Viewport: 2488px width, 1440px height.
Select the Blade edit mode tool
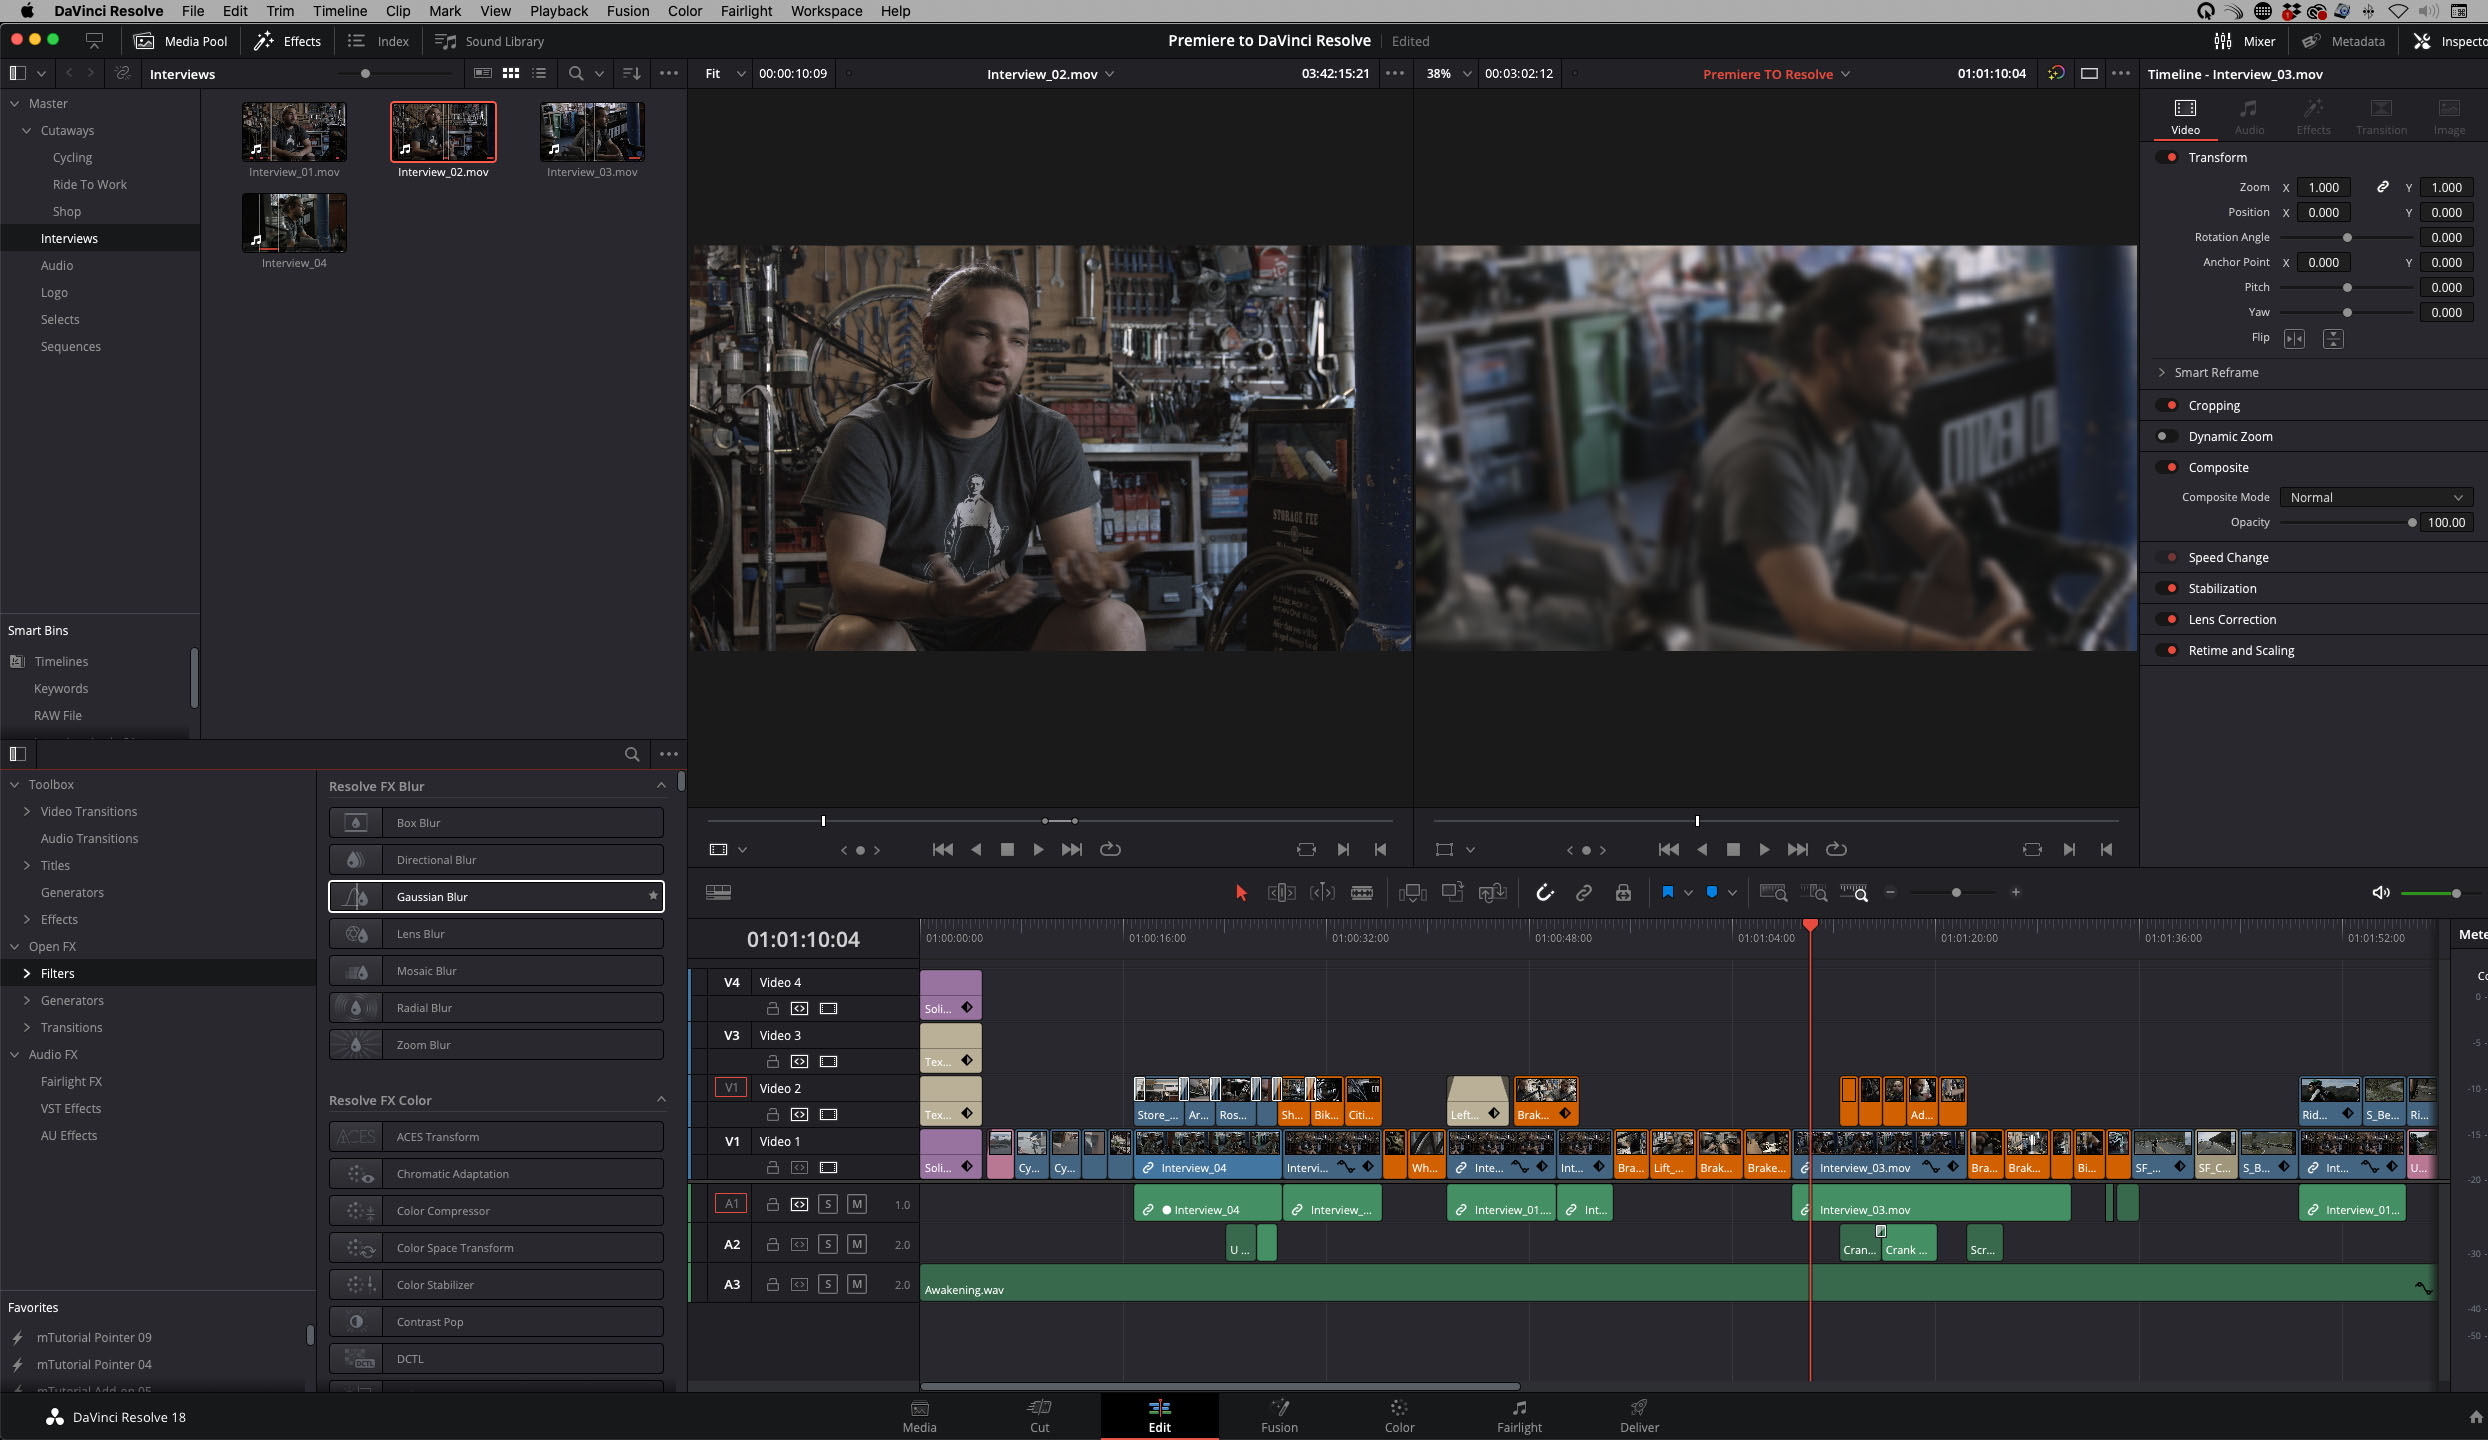tap(1362, 893)
